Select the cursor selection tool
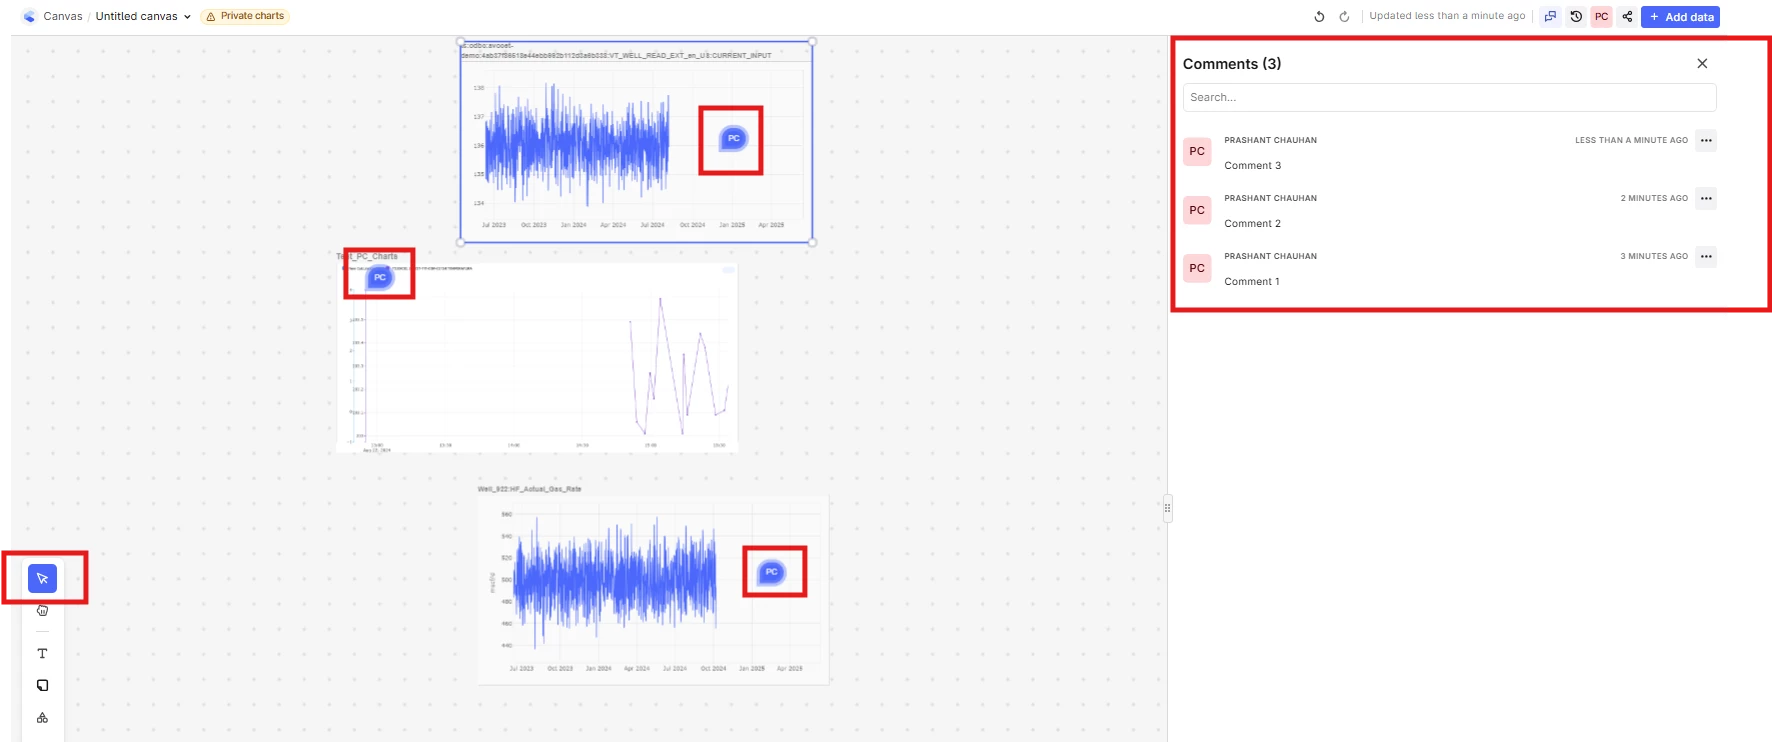 (42, 578)
